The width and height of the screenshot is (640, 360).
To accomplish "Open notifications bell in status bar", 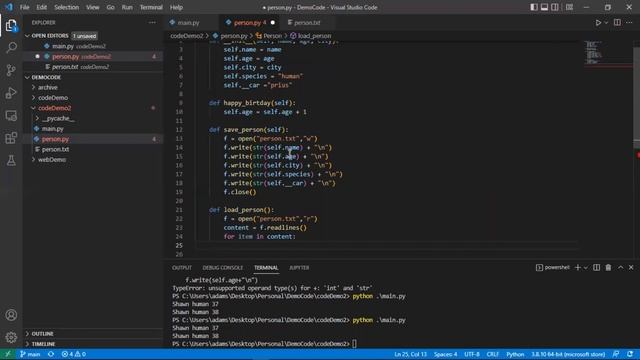I will click(630, 354).
